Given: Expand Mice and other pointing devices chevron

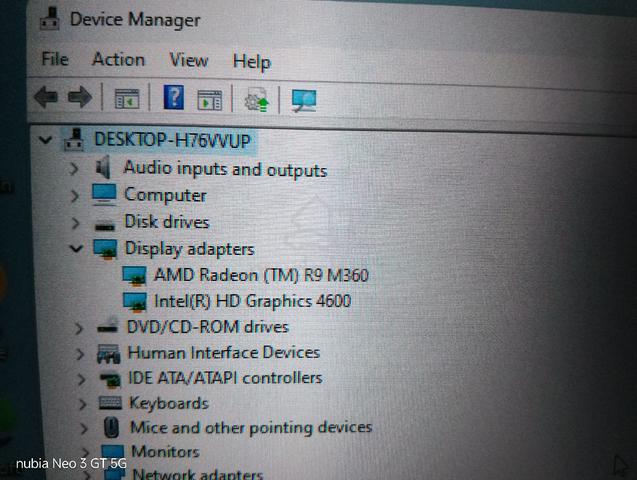Looking at the screenshot, I should tap(84, 428).
